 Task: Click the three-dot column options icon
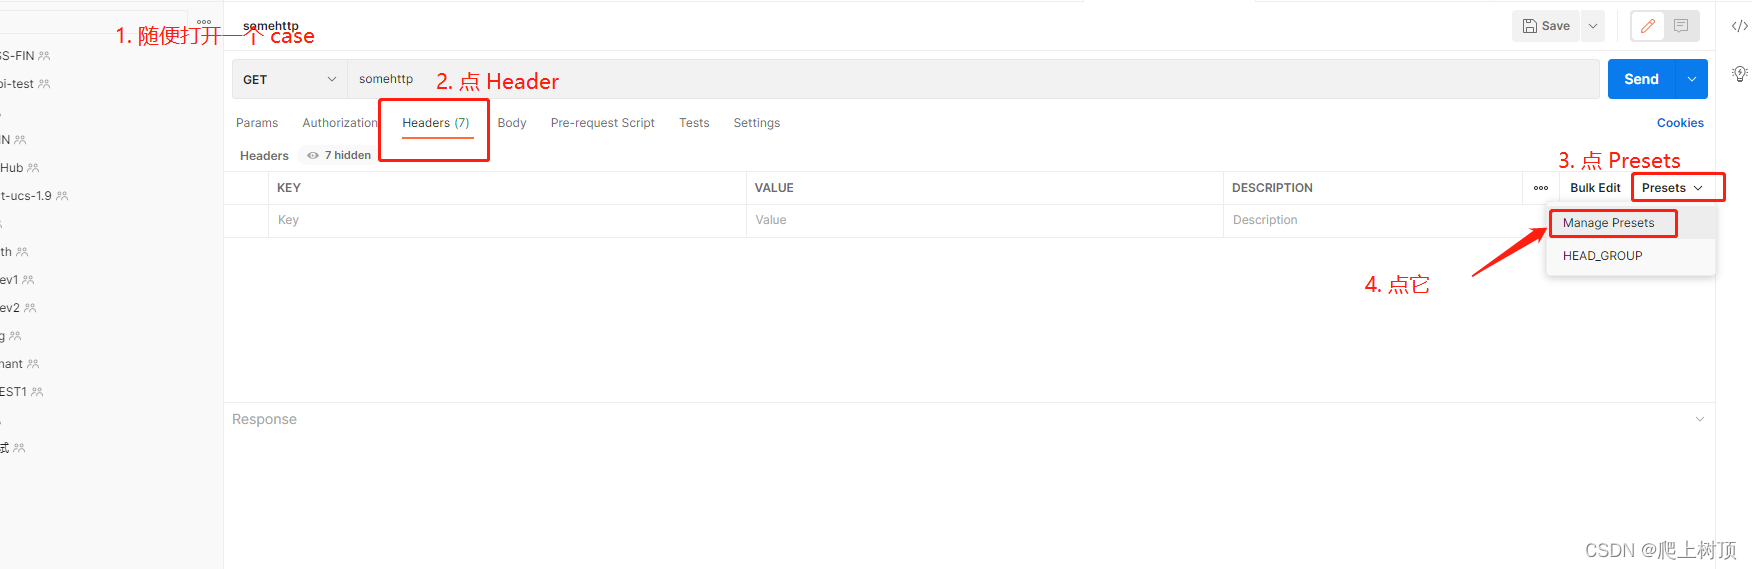1541,188
